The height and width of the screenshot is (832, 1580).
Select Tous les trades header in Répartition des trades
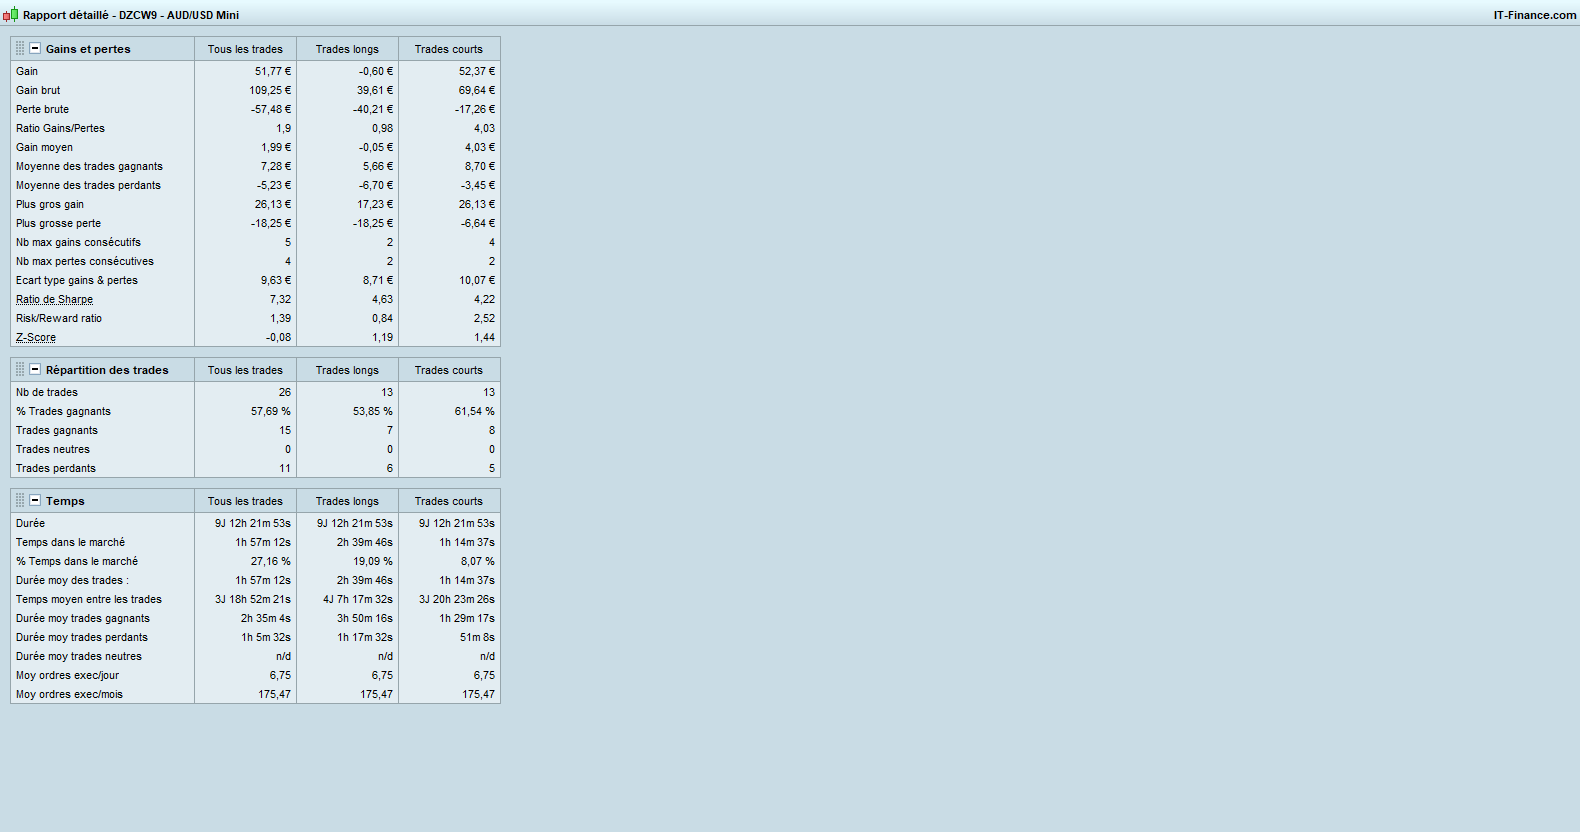tap(245, 370)
